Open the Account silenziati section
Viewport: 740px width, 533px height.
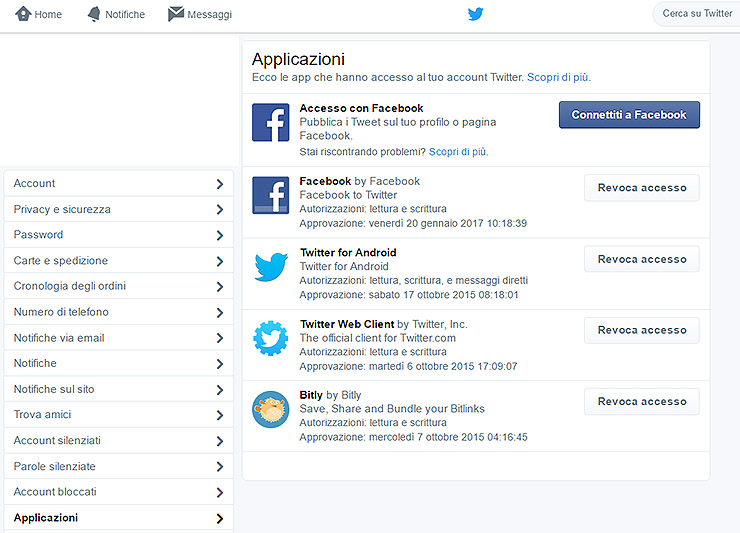57,441
